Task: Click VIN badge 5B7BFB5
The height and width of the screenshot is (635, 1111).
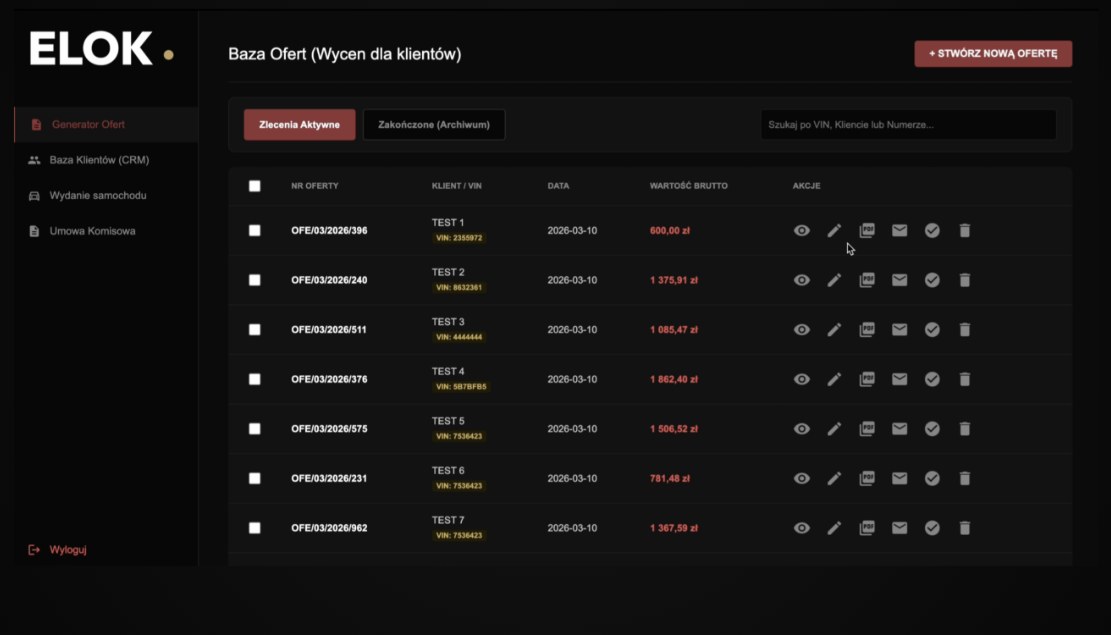Action: click(461, 387)
